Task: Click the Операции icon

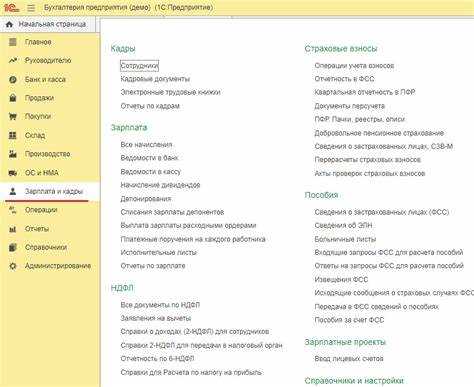Action: [13, 210]
